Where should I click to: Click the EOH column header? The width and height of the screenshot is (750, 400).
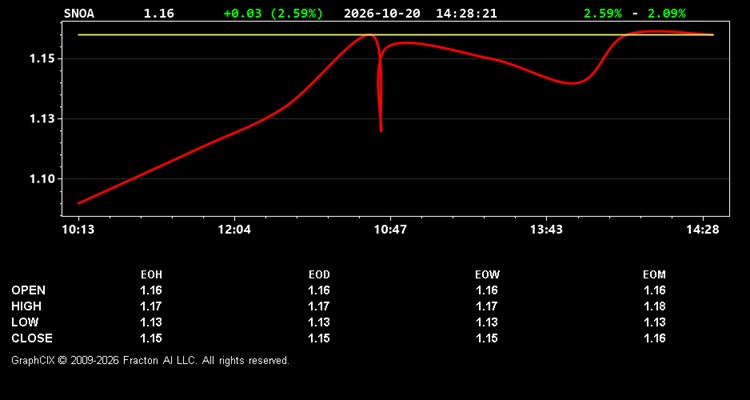pos(151,275)
